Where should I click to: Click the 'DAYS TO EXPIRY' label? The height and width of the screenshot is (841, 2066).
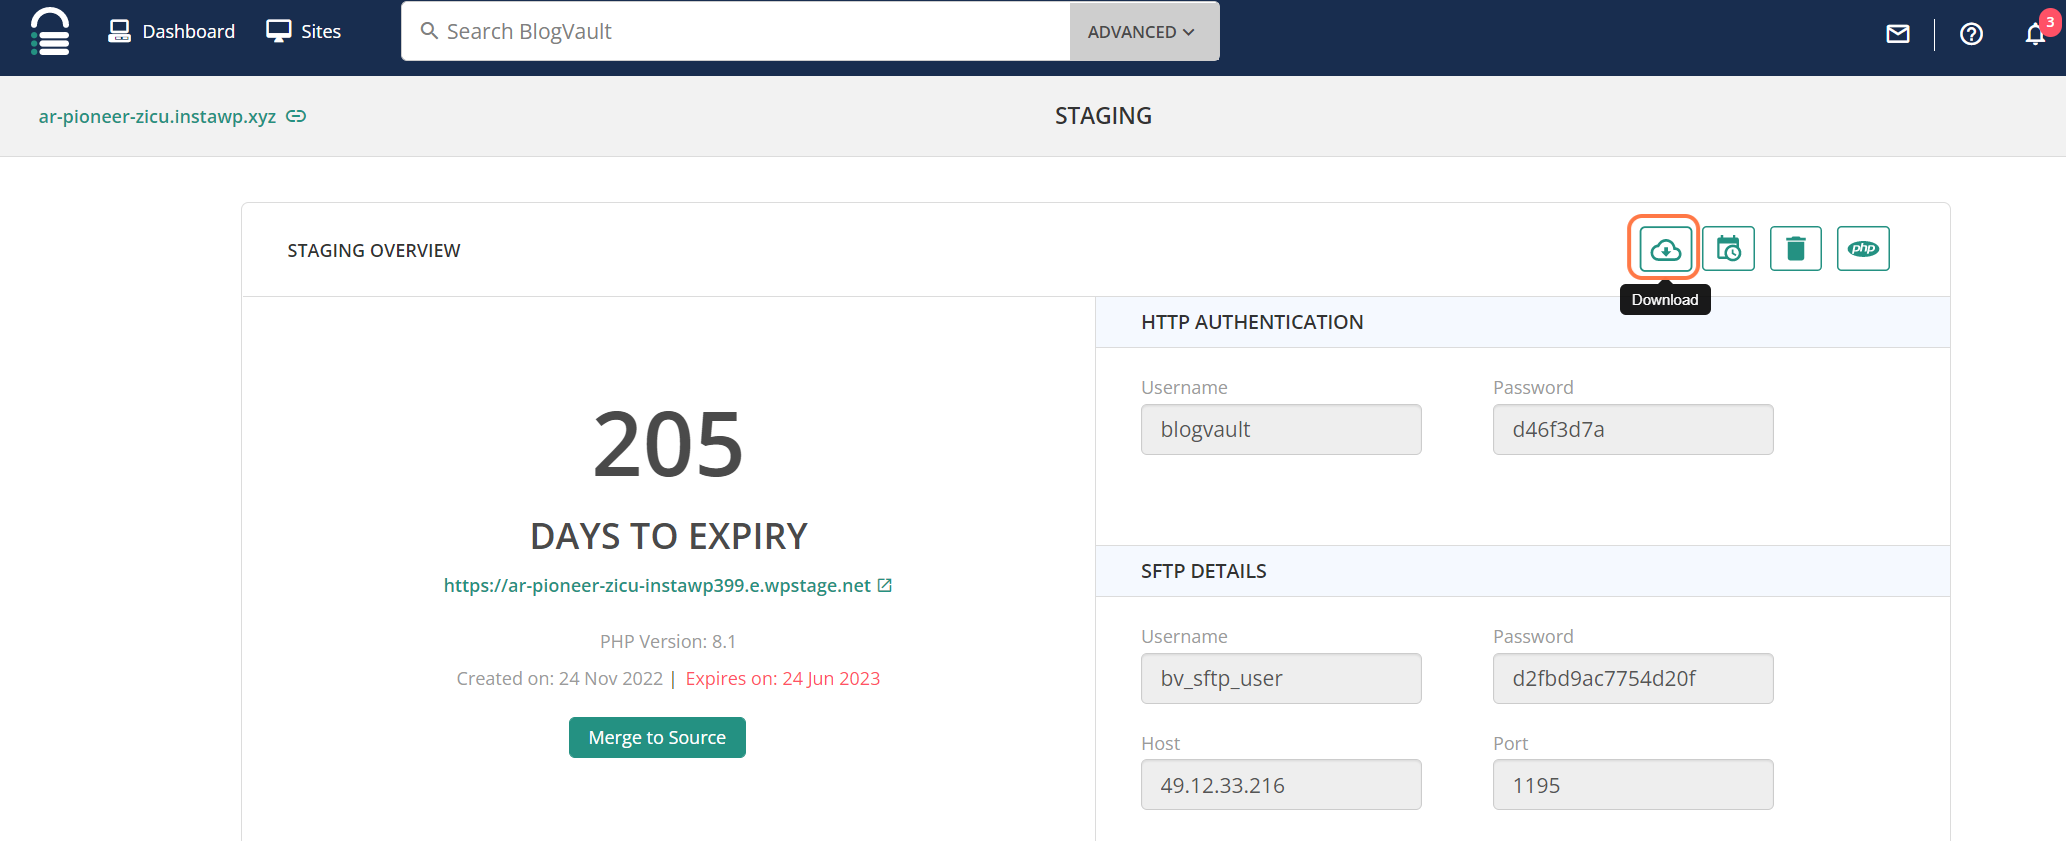point(669,536)
